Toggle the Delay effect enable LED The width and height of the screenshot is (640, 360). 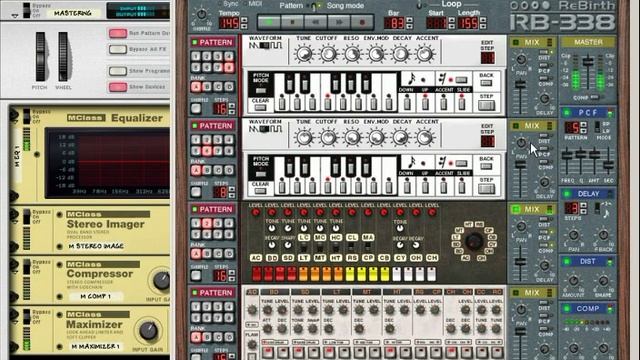coord(567,193)
